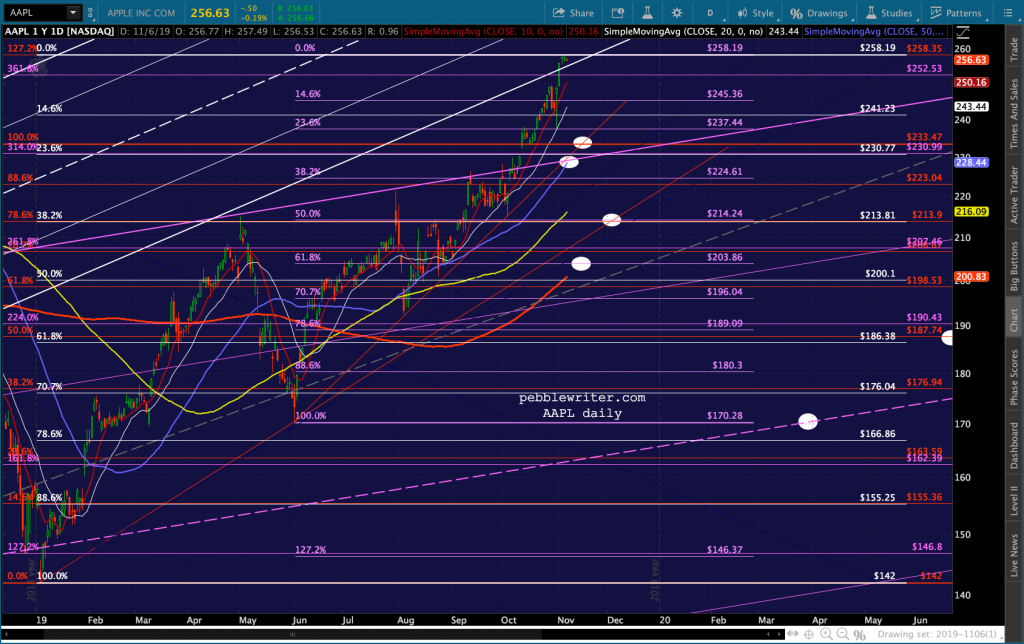
Task: Open the Big Buttons side tab
Action: coord(1014,266)
